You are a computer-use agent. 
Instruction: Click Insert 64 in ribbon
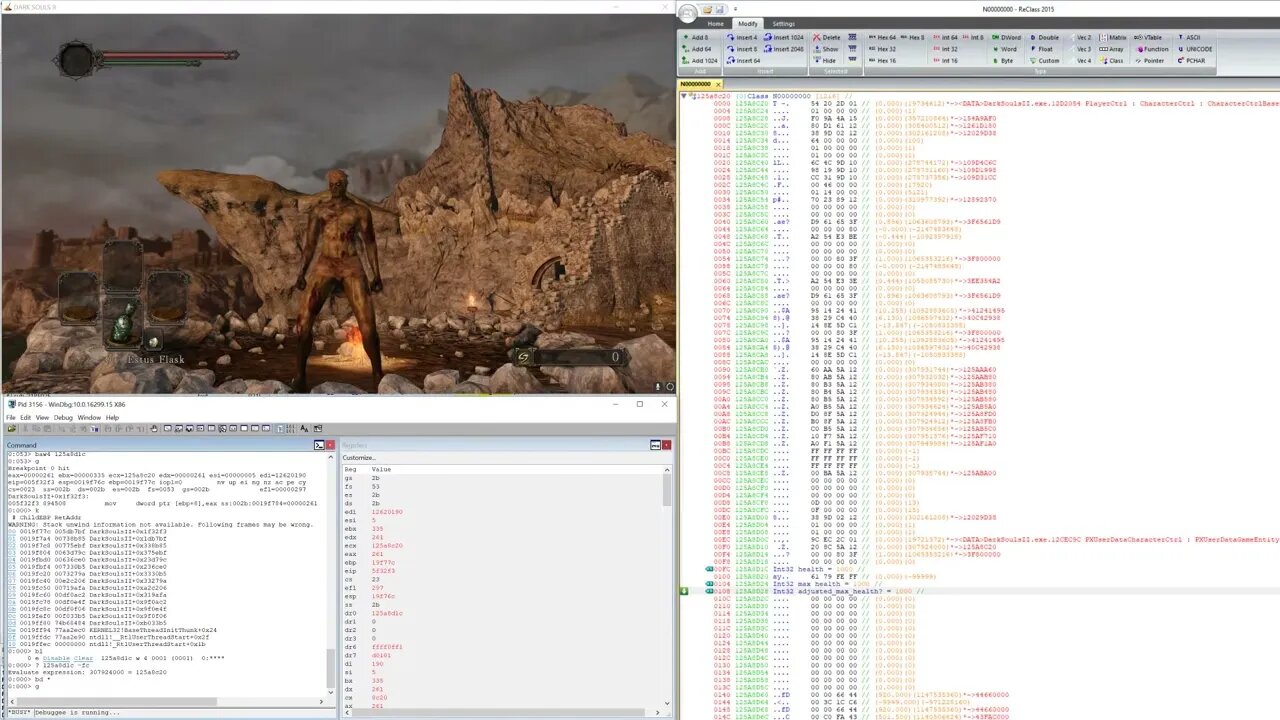coord(743,61)
